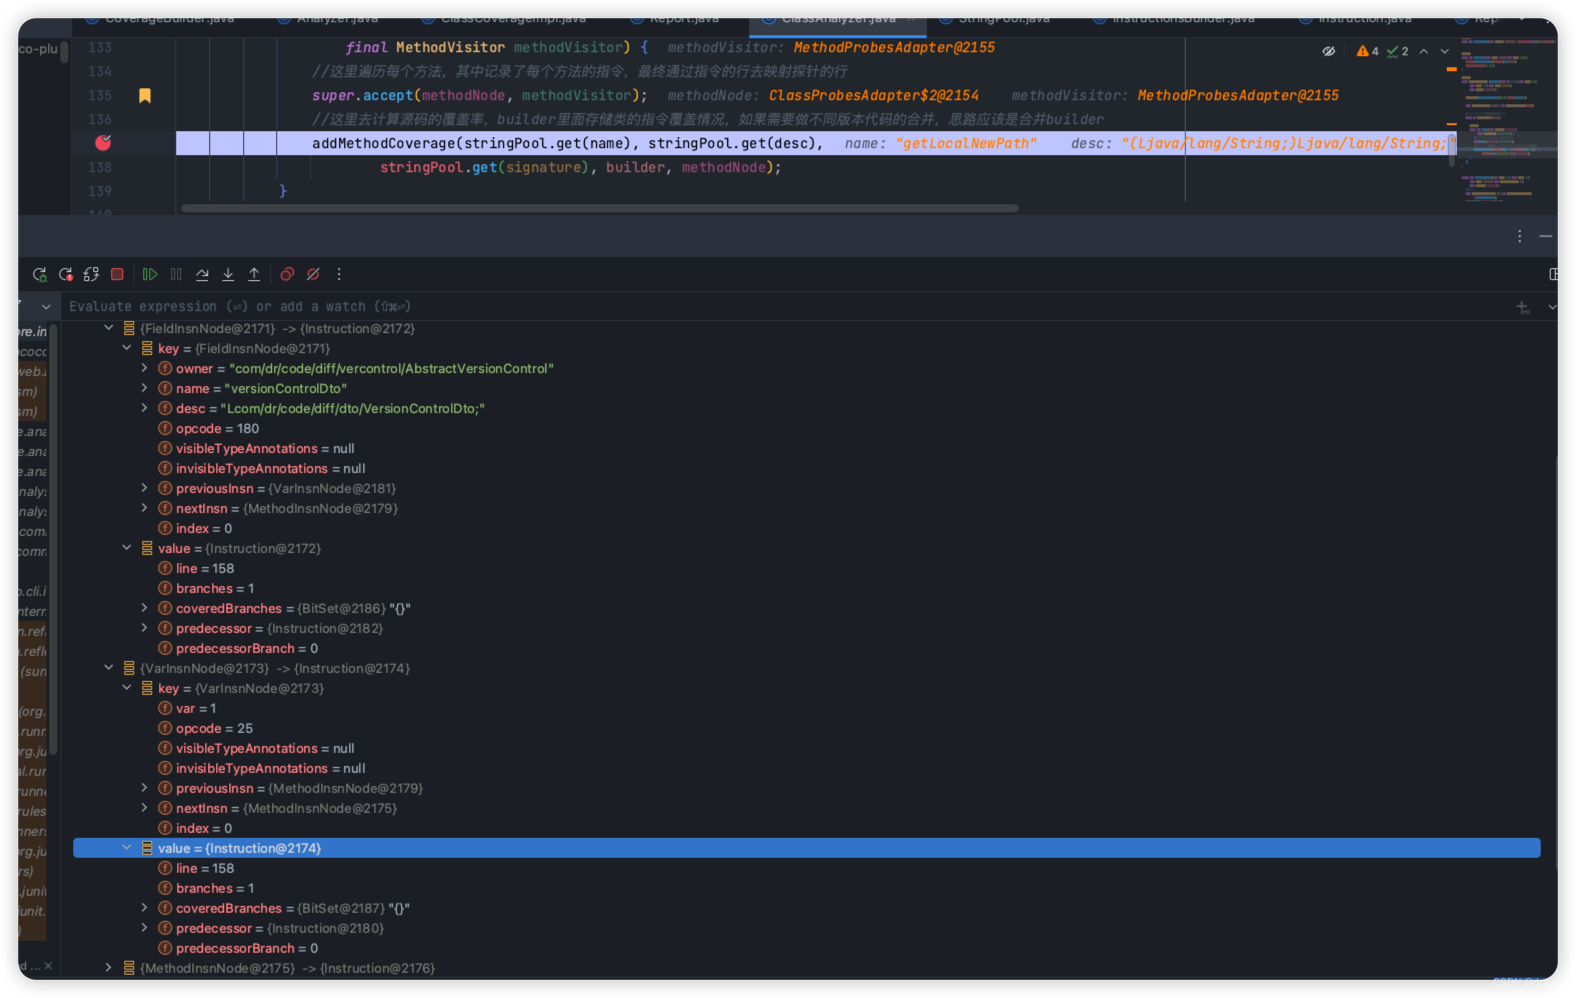1576x998 pixels.
Task: Select the var = 1 row
Action: (806, 708)
